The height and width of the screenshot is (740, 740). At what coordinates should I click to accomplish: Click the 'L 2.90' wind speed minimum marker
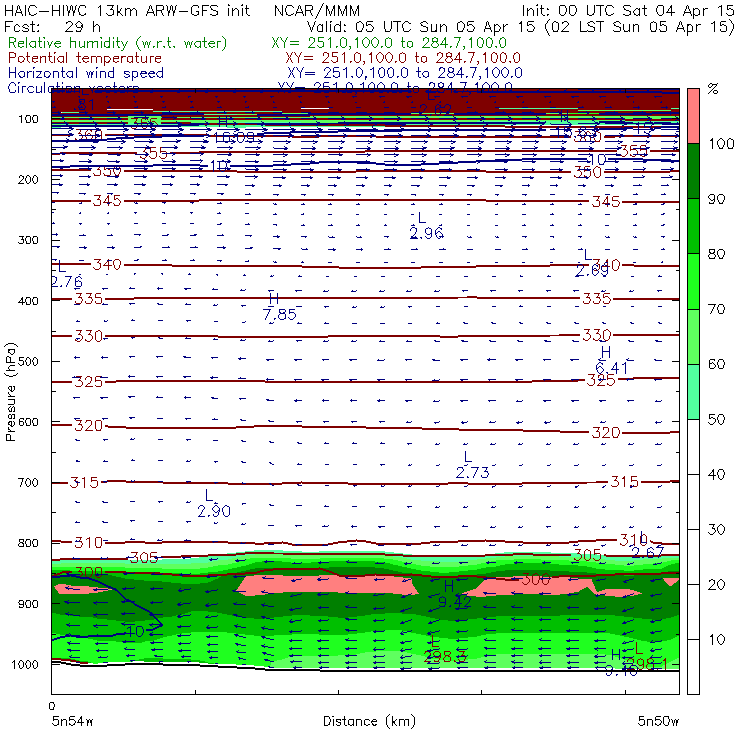pyautogui.click(x=214, y=504)
